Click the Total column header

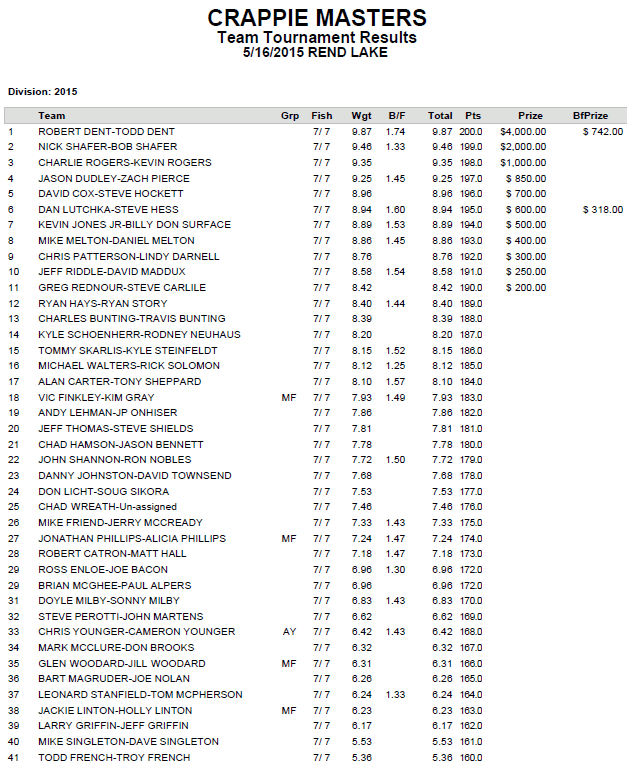tap(440, 116)
